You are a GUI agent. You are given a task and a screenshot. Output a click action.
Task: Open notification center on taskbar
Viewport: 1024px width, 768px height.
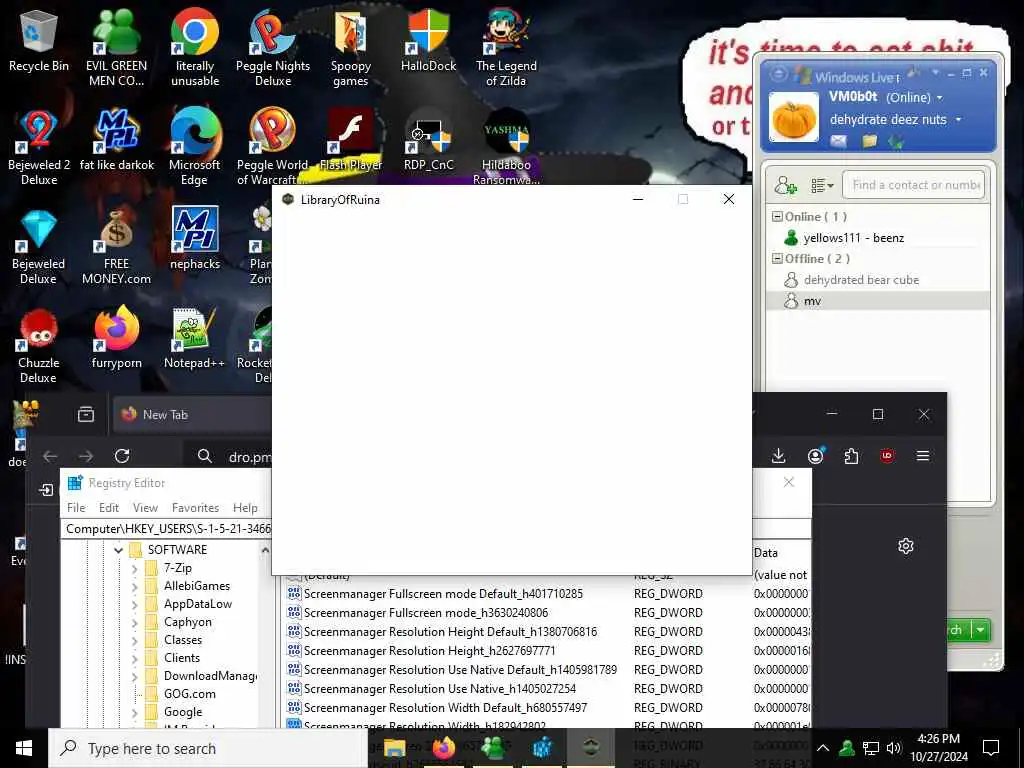click(x=991, y=748)
